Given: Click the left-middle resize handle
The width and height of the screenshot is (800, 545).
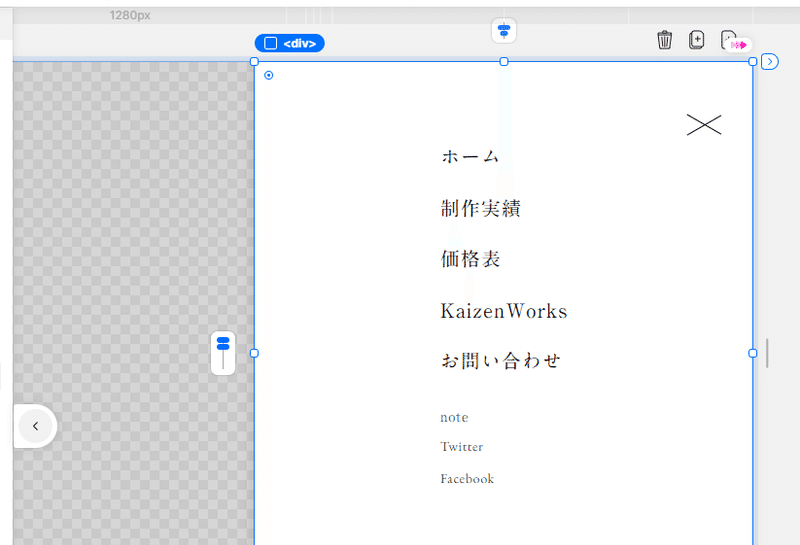Looking at the screenshot, I should pos(254,353).
